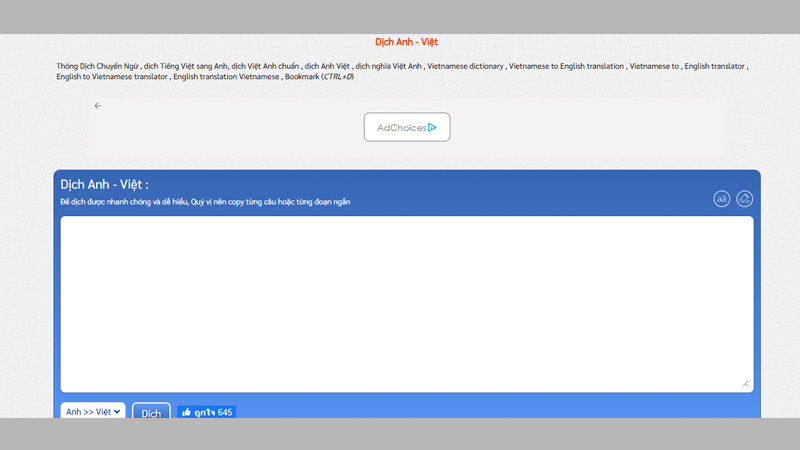This screenshot has height=450, width=800.
Task: Click the thumbs-up like button 645
Action: [207, 412]
